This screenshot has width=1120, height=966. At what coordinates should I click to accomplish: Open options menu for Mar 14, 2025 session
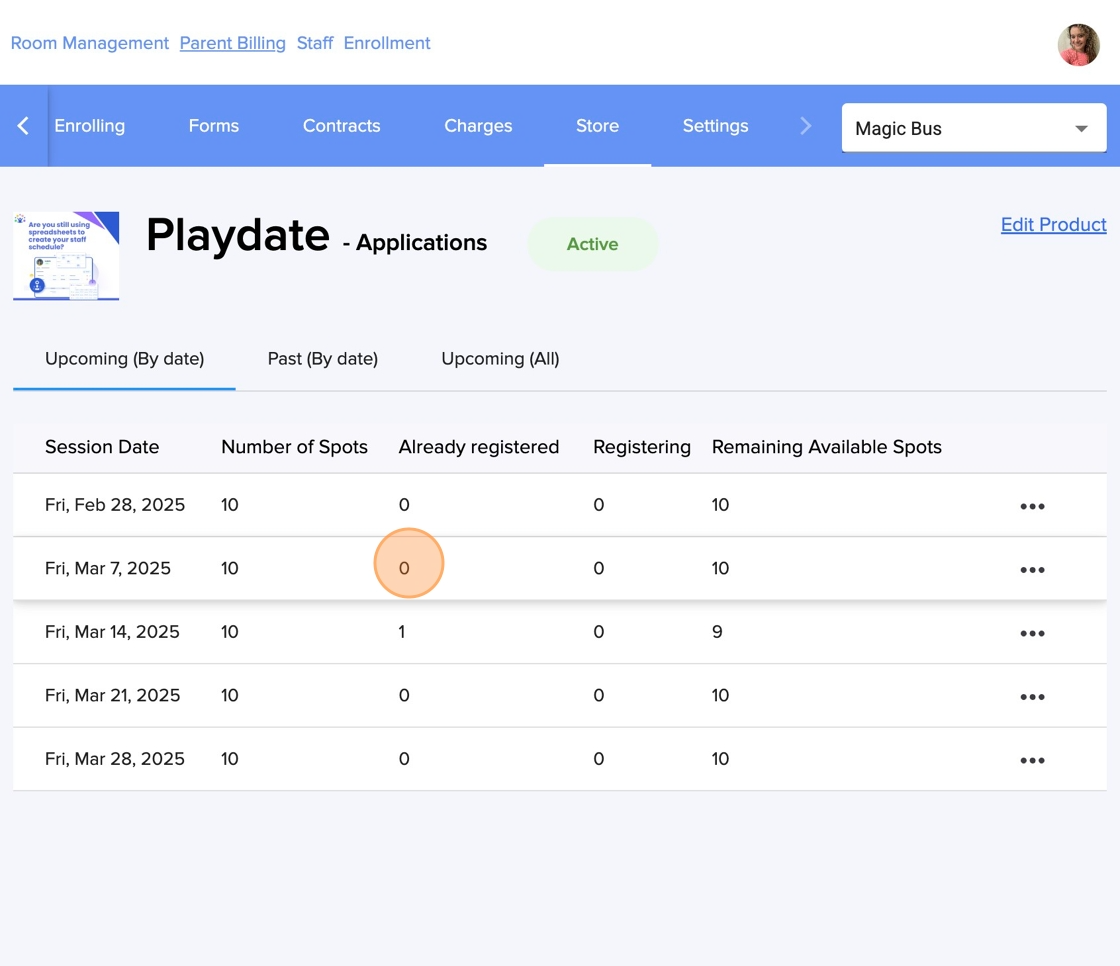pos(1032,633)
